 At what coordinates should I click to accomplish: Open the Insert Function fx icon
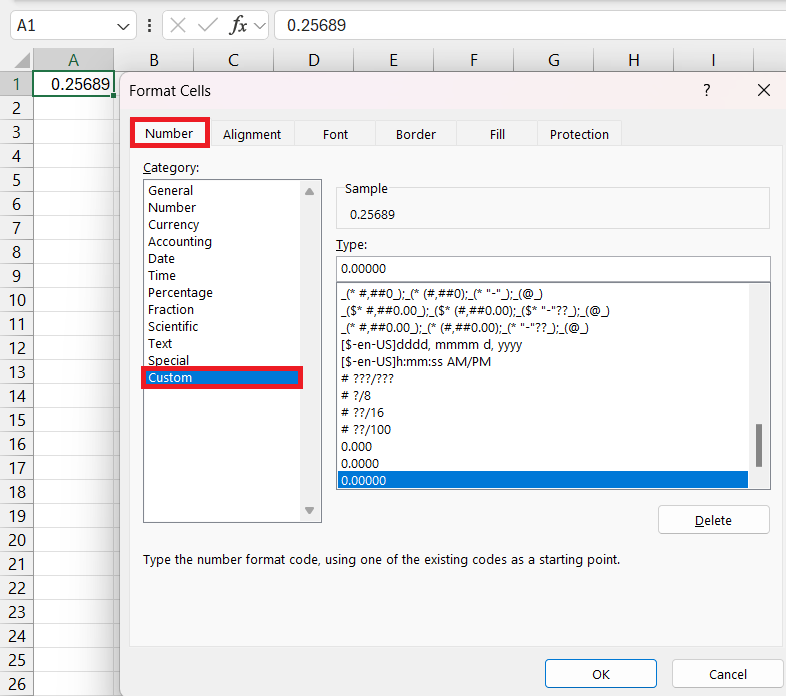[238, 25]
